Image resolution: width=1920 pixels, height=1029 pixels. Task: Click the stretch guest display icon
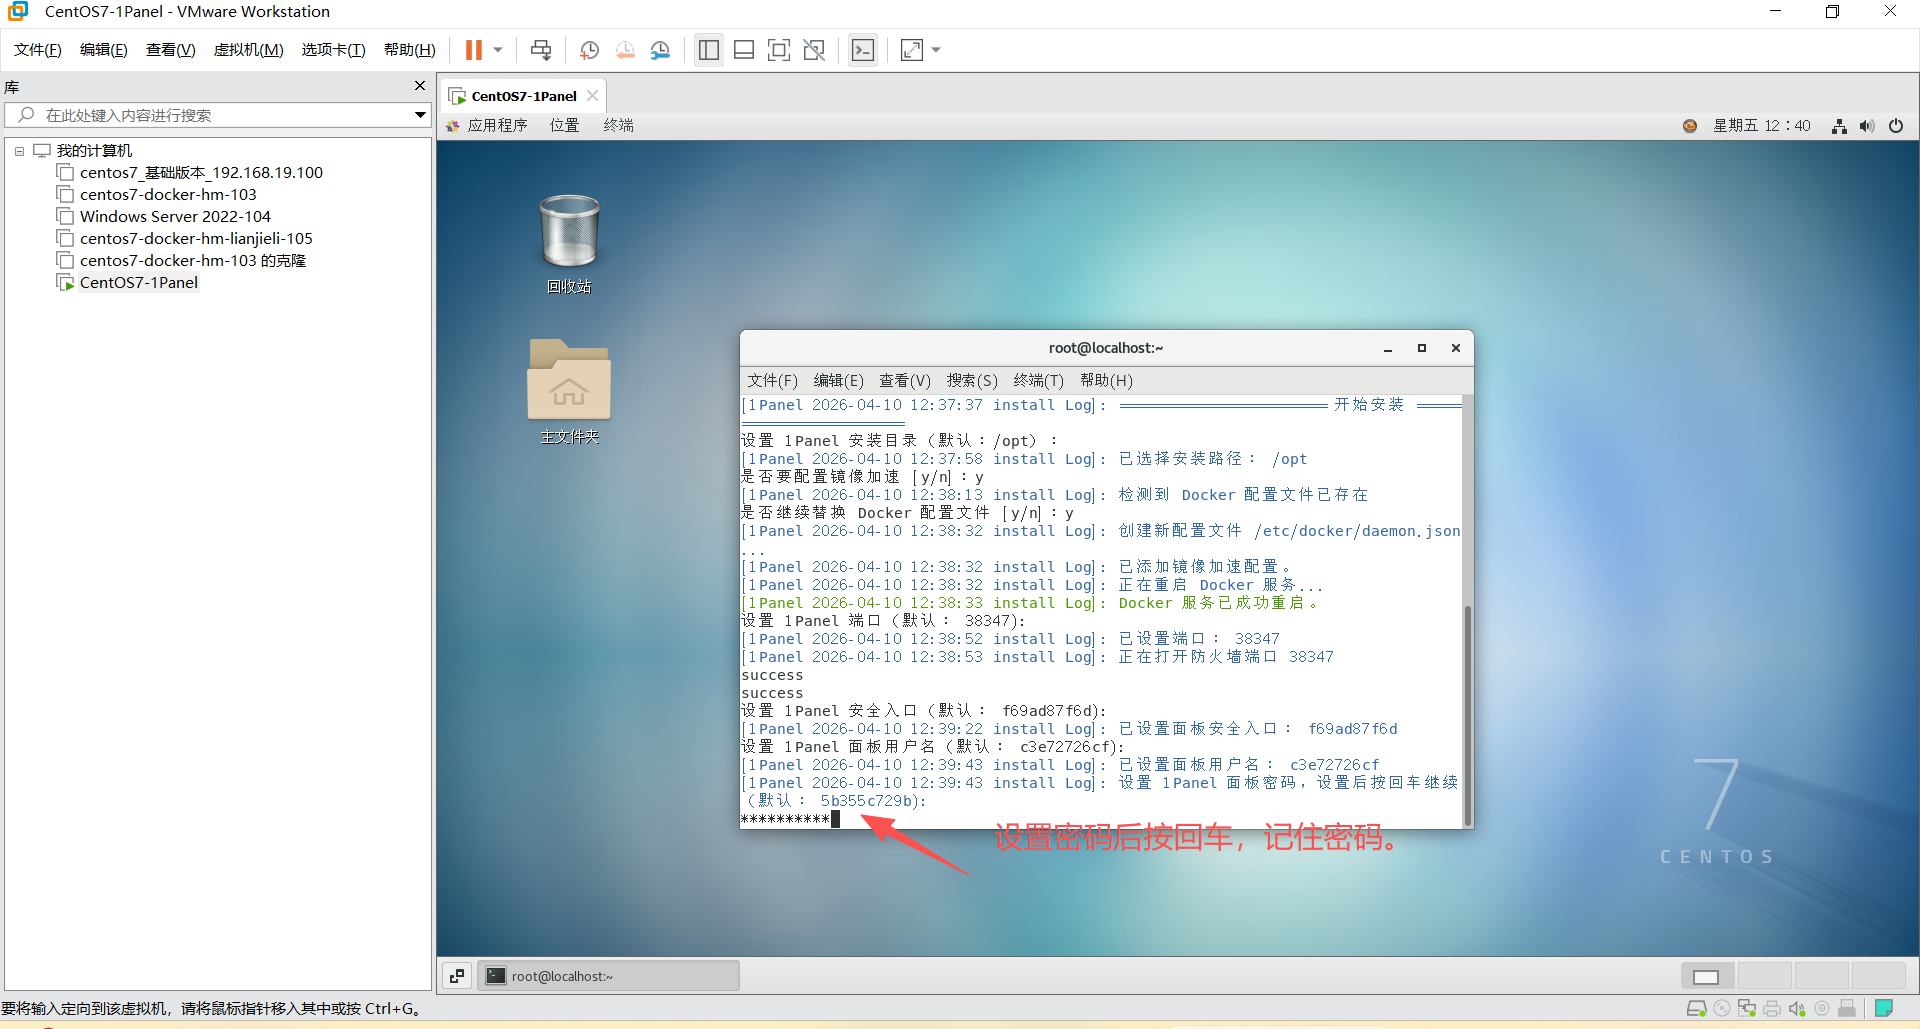tap(912, 50)
